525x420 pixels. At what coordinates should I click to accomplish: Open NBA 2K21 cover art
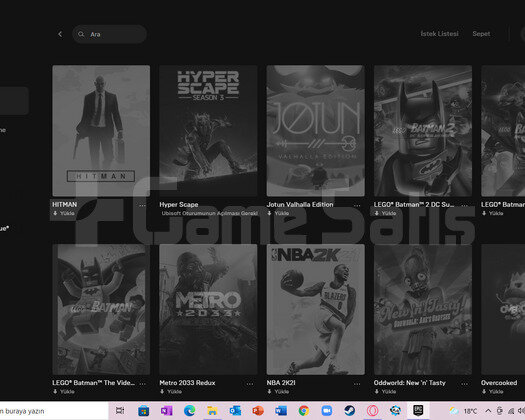pos(315,309)
